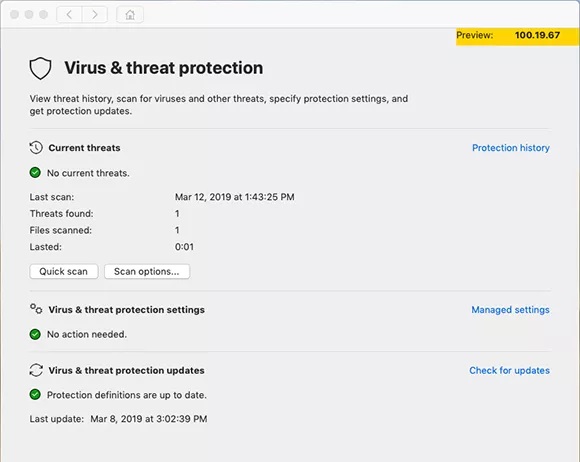Click the Current threats history clock icon
This screenshot has height=462, width=580.
pos(36,148)
